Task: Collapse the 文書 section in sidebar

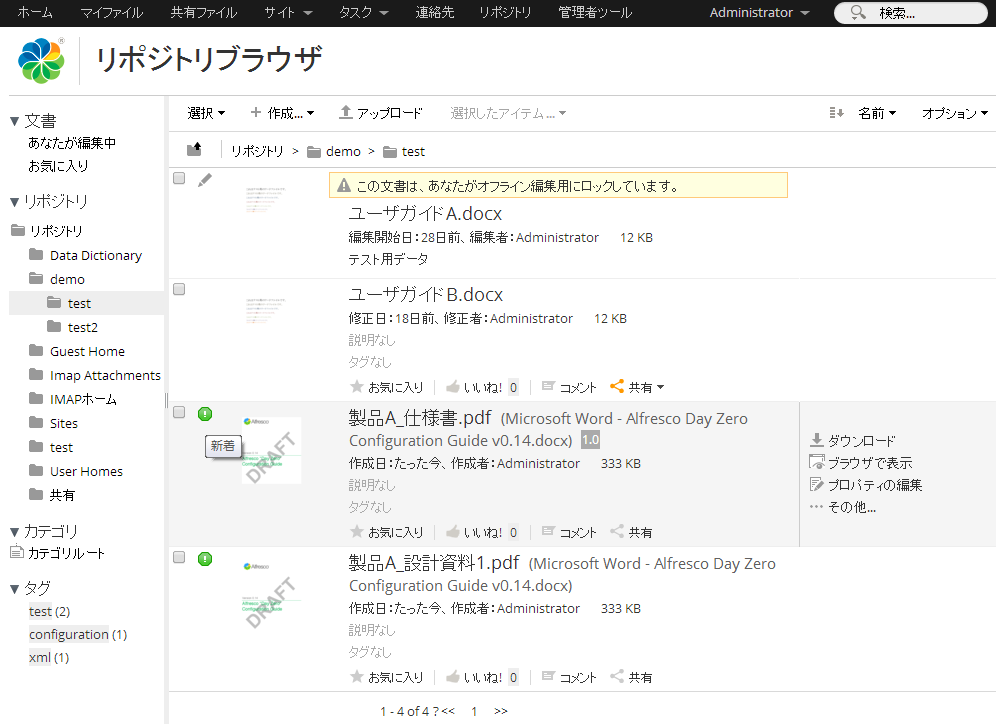Action: point(15,121)
